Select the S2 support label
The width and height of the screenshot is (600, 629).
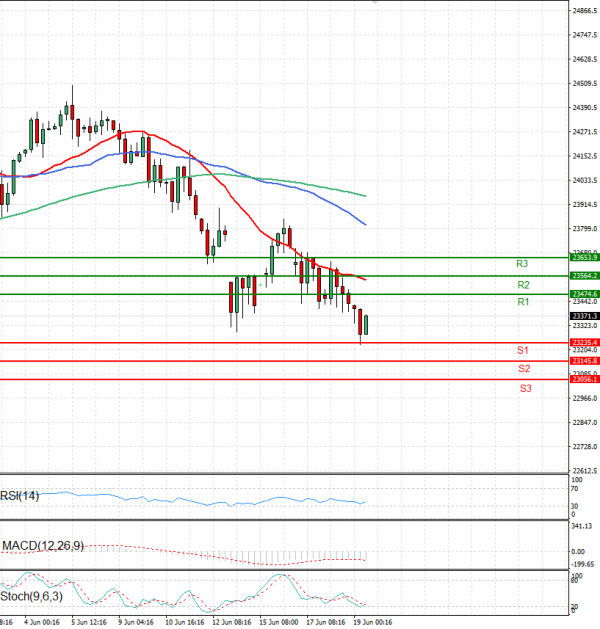pos(524,369)
